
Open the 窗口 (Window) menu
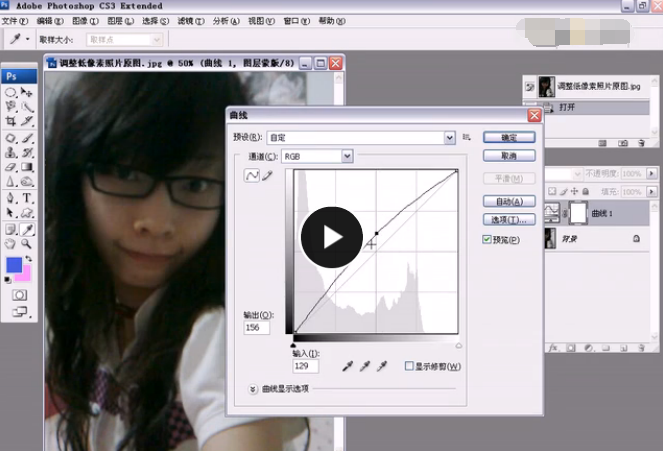pos(296,21)
